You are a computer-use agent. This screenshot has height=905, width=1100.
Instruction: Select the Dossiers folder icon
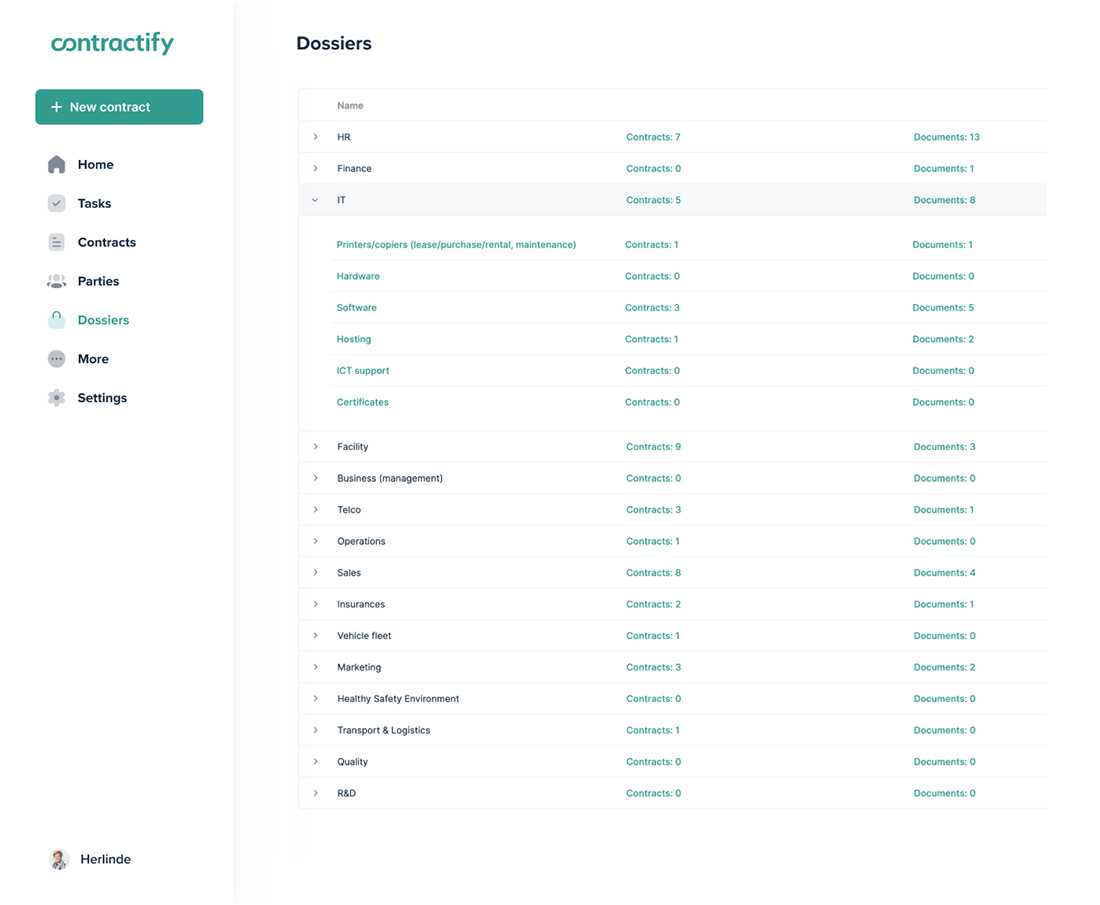click(57, 320)
